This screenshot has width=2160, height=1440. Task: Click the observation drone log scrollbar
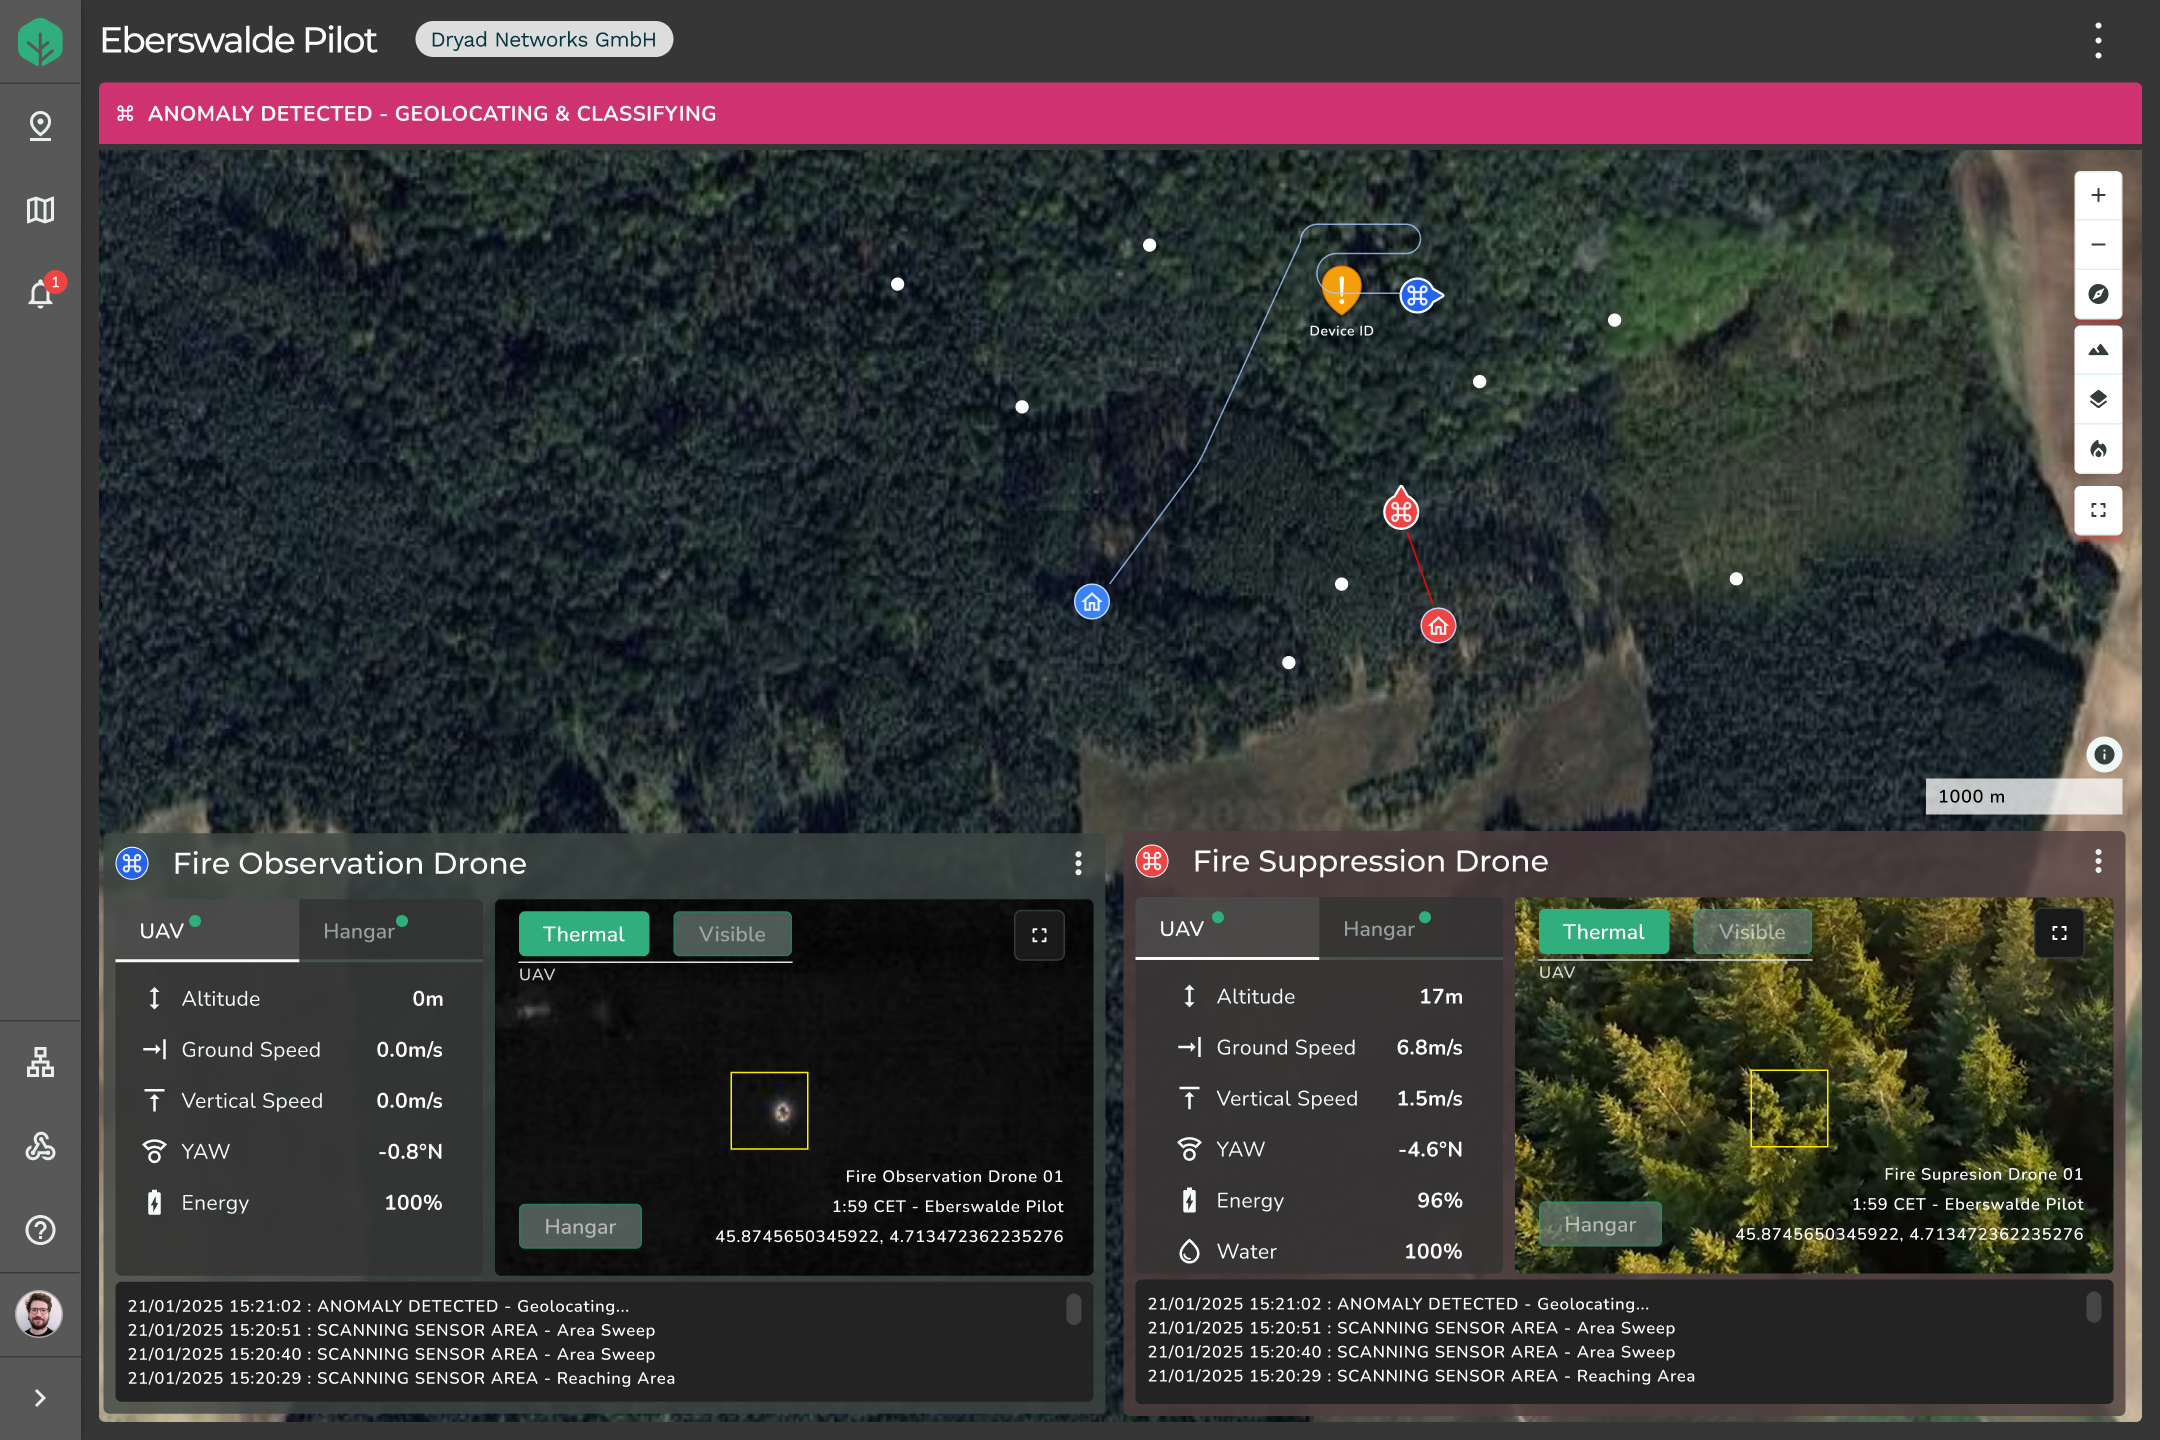pos(1073,1309)
